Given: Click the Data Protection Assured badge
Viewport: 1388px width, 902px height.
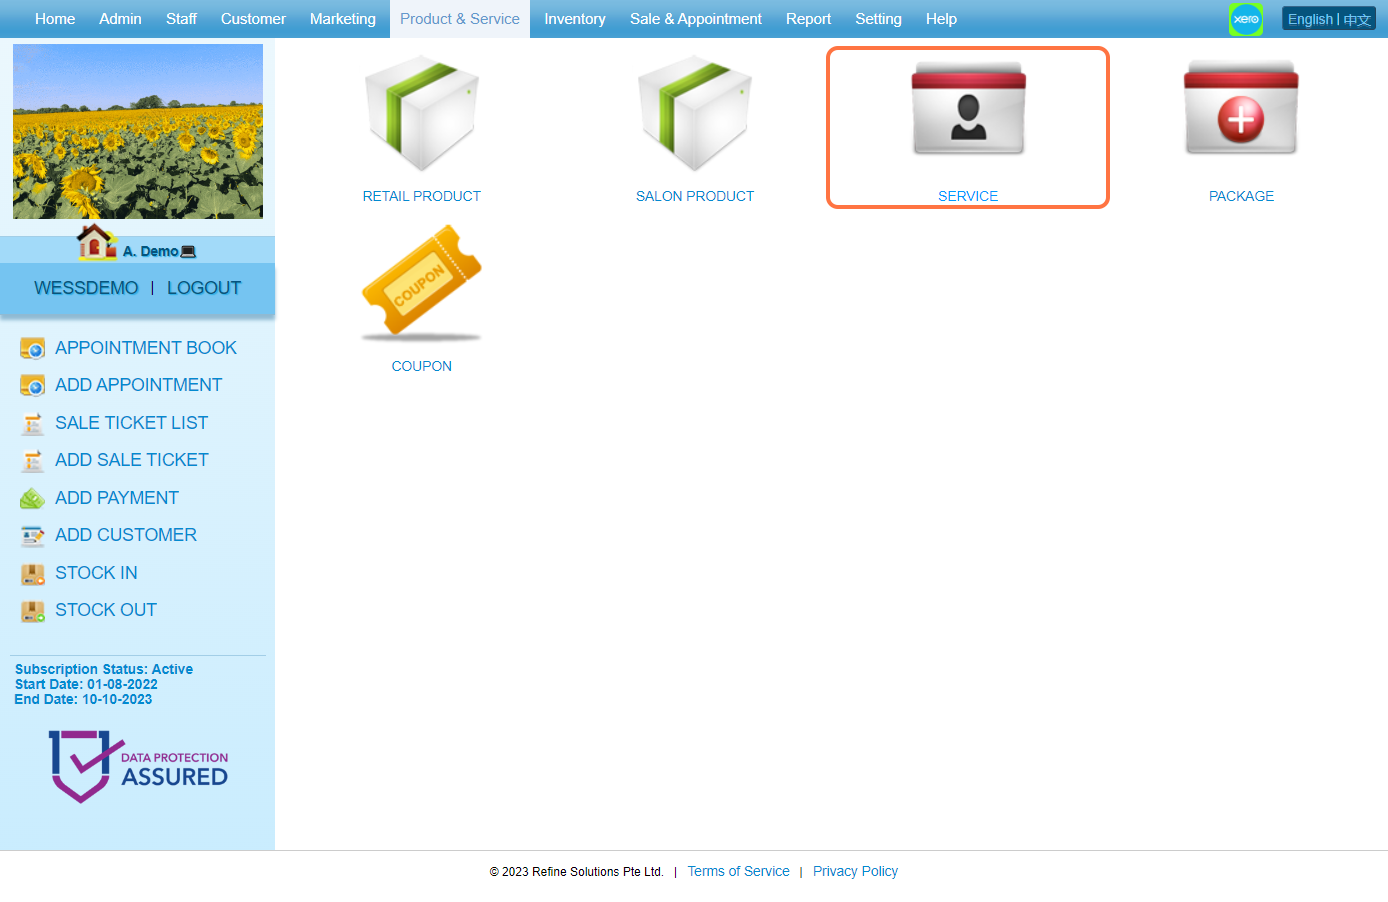Looking at the screenshot, I should coord(138,766).
